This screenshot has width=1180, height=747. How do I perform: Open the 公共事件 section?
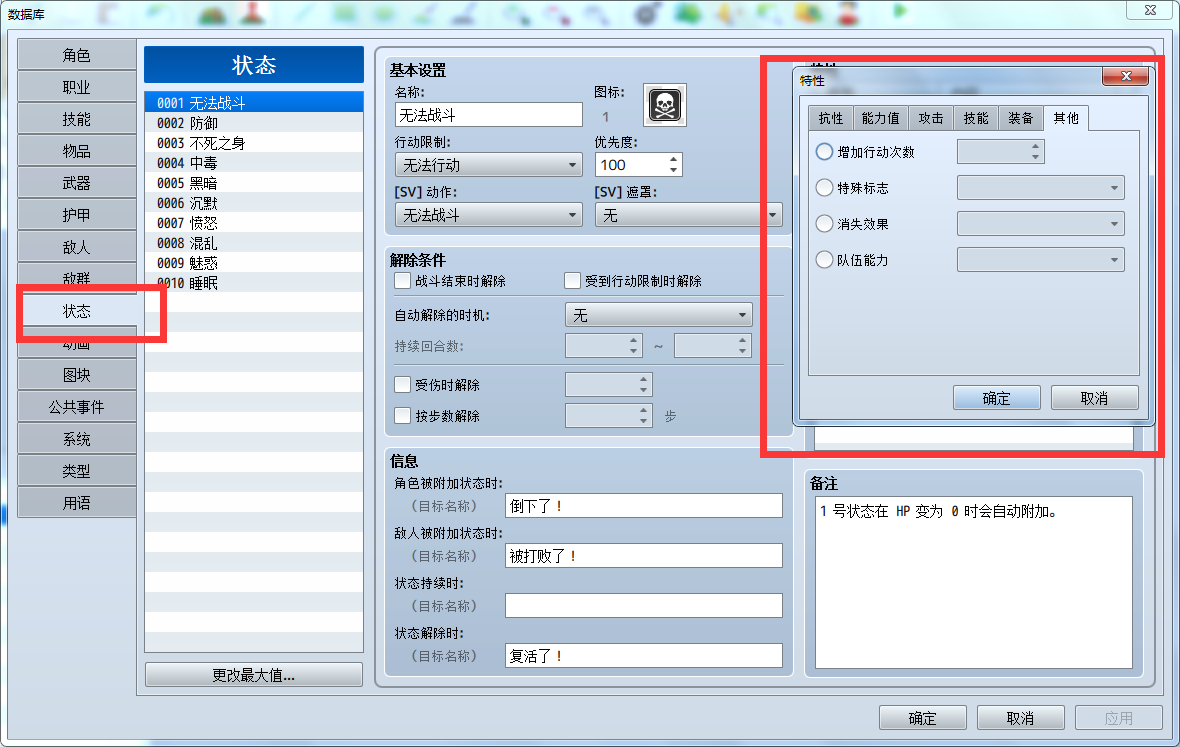(x=77, y=407)
